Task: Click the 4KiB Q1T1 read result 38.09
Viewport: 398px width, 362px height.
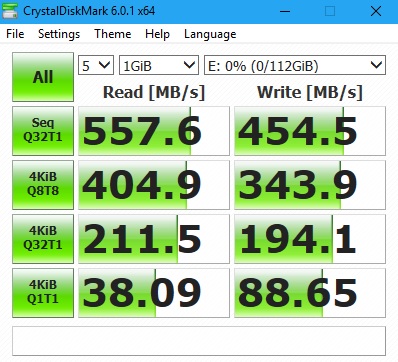Action: click(x=154, y=293)
